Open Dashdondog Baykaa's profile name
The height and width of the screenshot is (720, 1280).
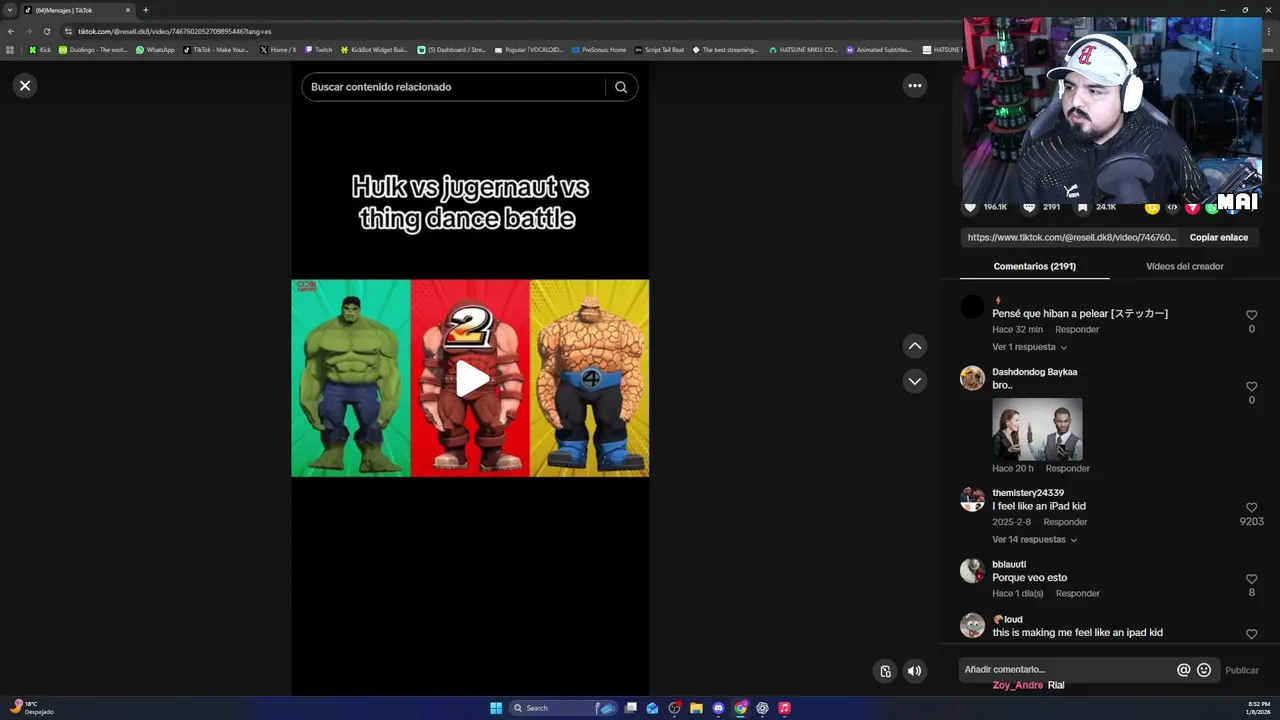point(1034,372)
